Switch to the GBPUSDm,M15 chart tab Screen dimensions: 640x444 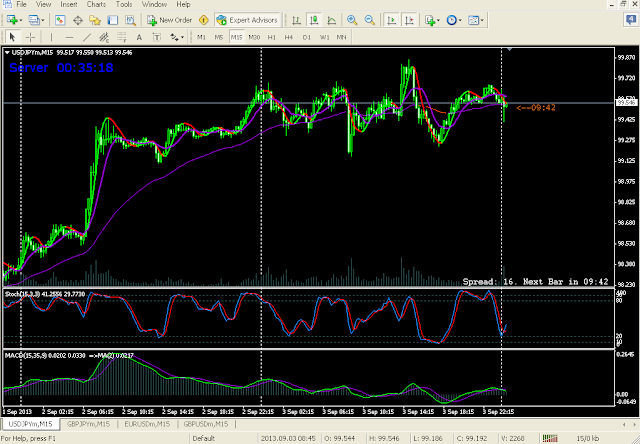[206, 424]
